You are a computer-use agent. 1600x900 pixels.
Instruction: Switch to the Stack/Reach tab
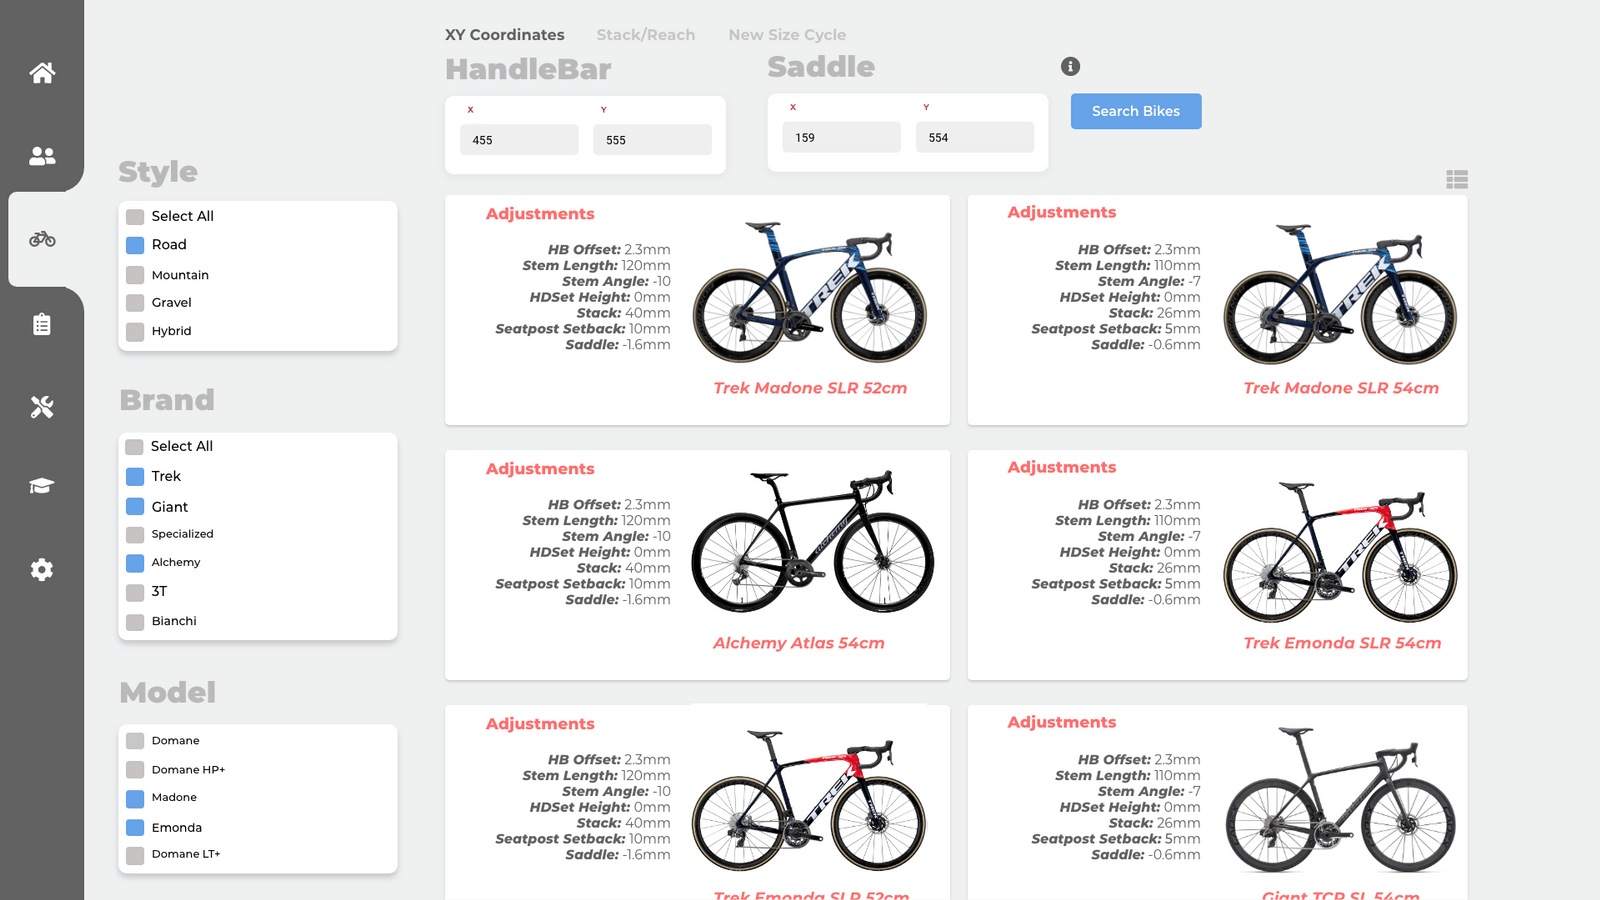tap(646, 34)
